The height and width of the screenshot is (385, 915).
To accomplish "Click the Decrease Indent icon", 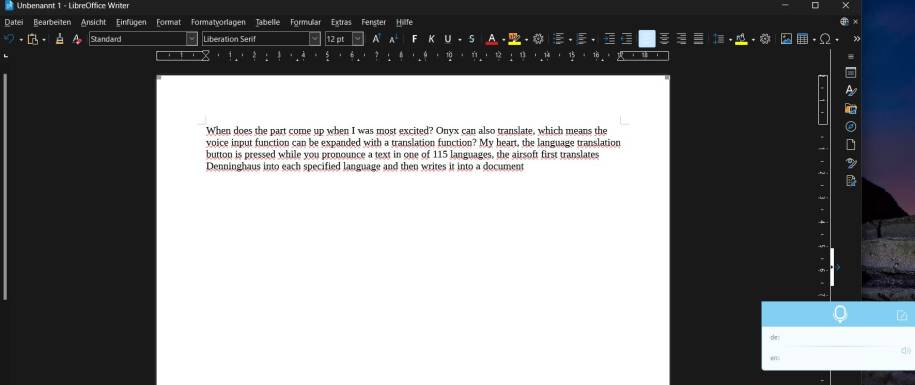I will 627,39.
